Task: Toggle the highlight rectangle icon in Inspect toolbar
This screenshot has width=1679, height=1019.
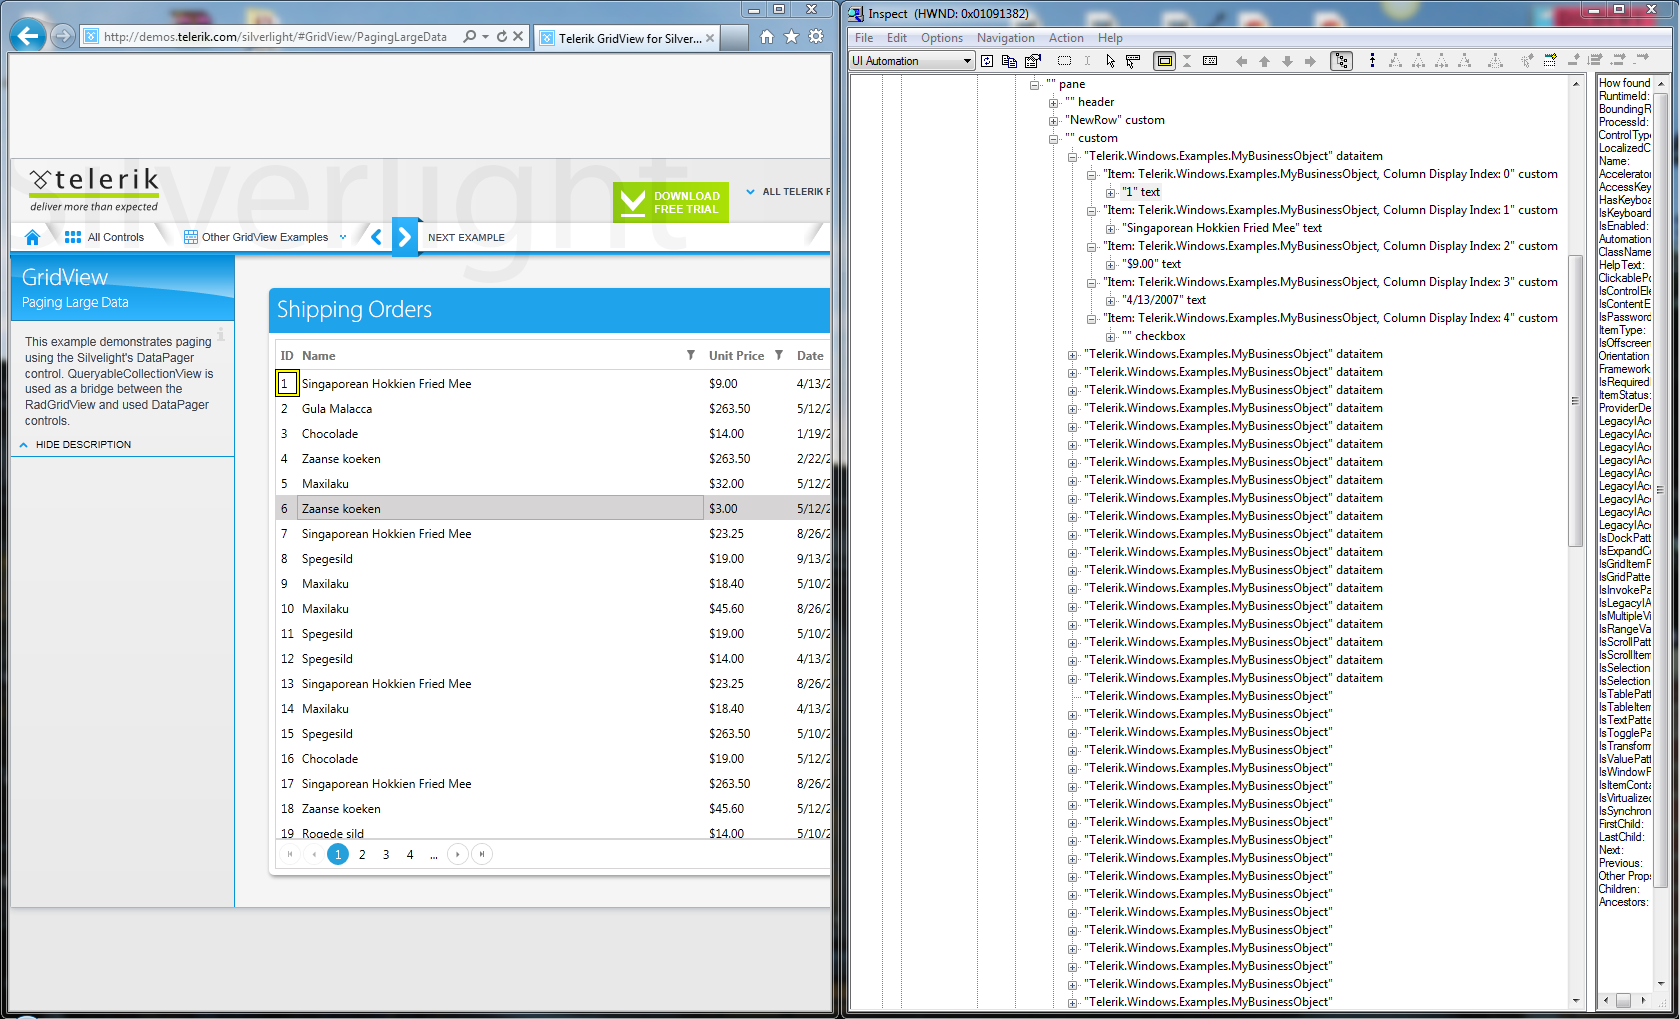Action: [1164, 61]
